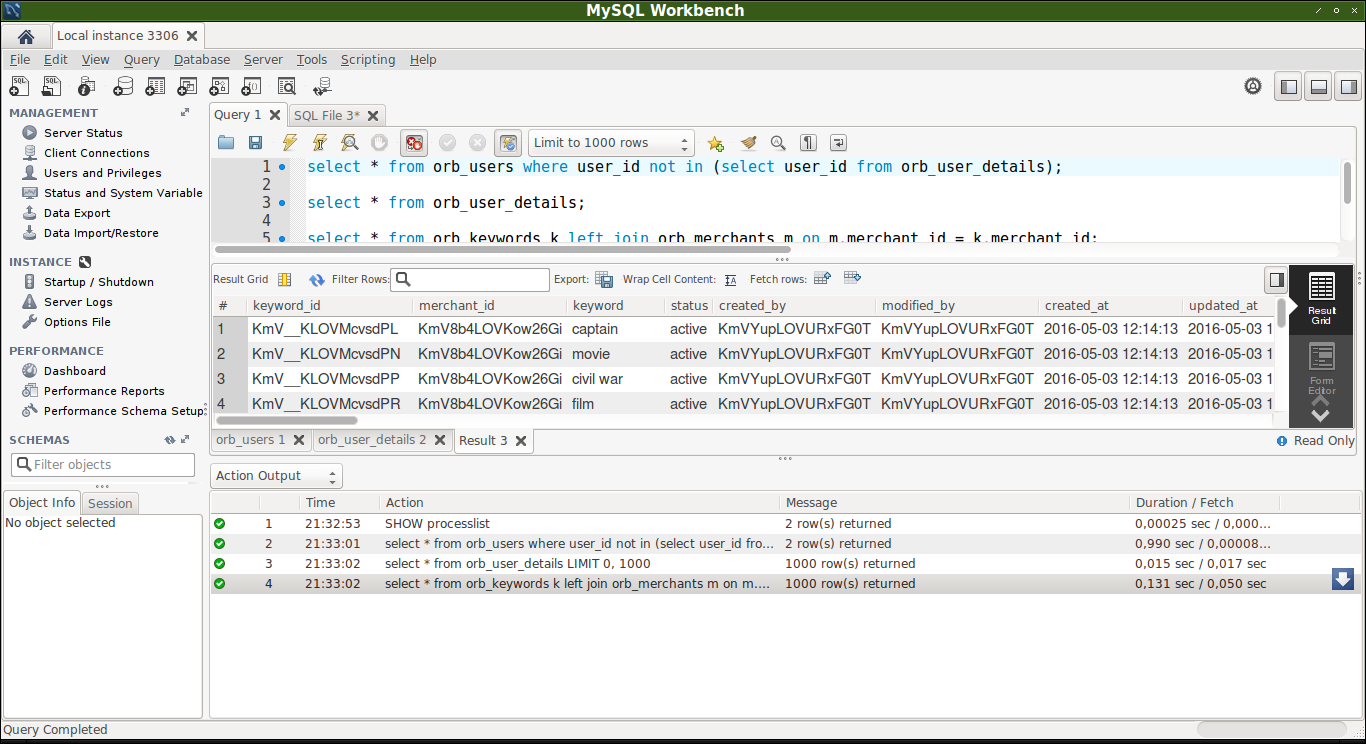Create a new SQL tab icon
Screen dimensions: 1366x744
click(x=19, y=87)
